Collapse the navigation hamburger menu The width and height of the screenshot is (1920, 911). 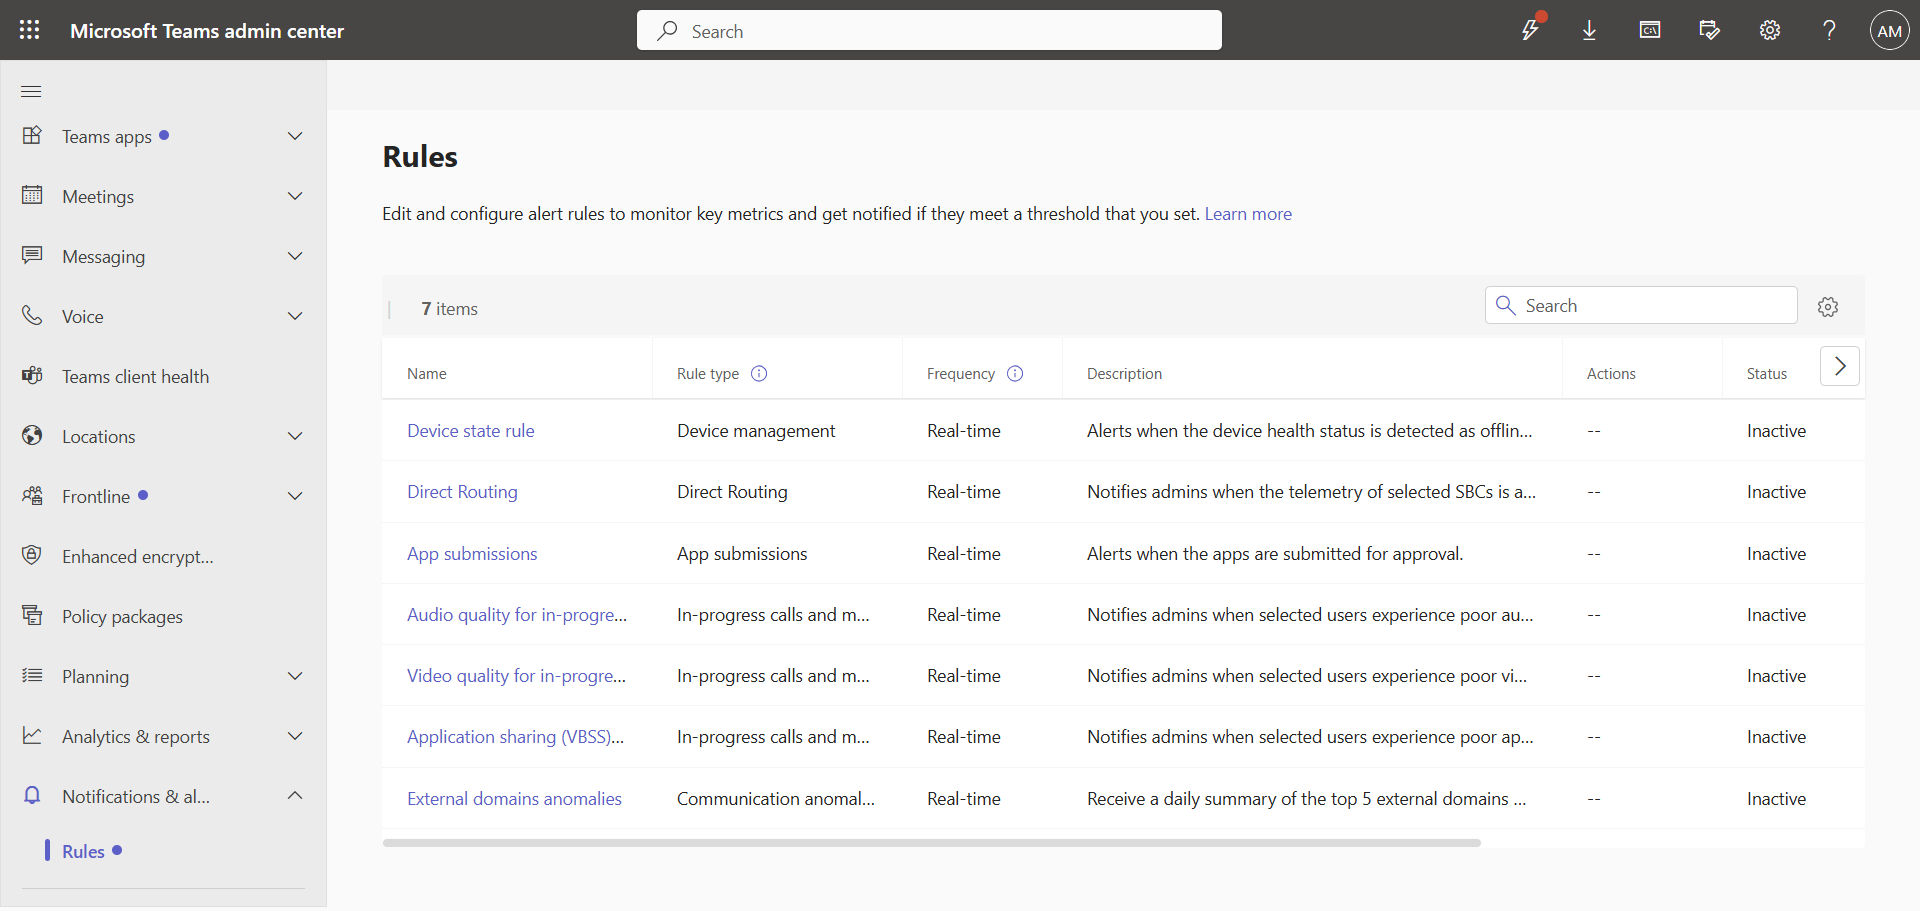(x=31, y=92)
